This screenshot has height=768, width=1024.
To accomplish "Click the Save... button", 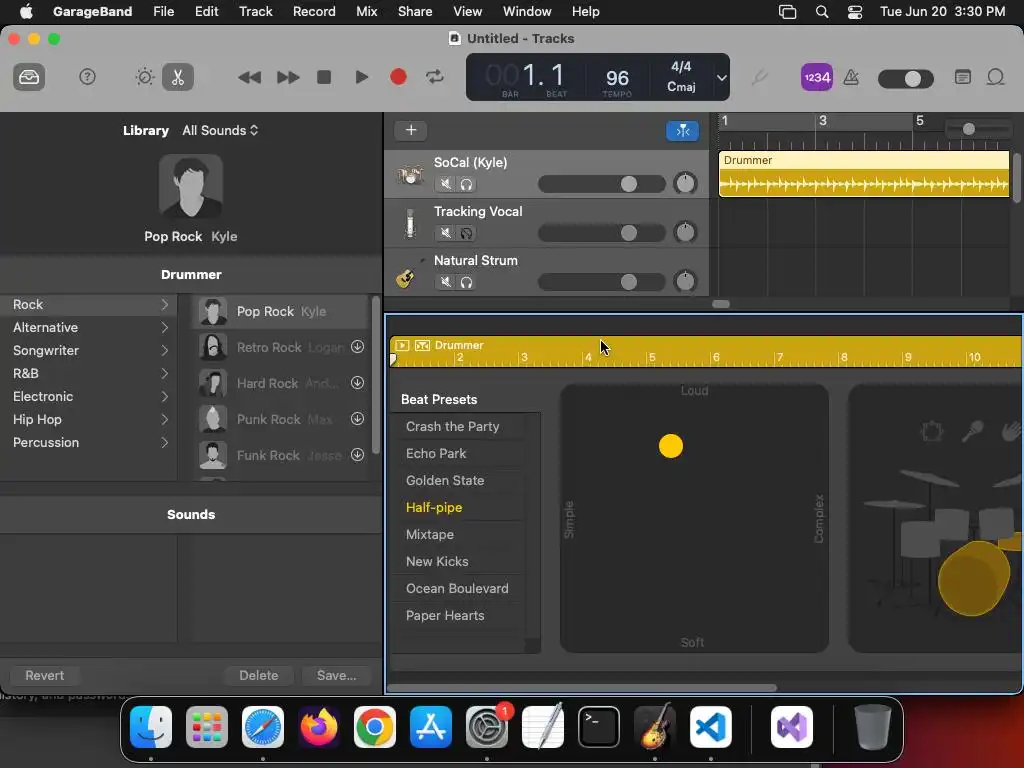I will [x=336, y=675].
